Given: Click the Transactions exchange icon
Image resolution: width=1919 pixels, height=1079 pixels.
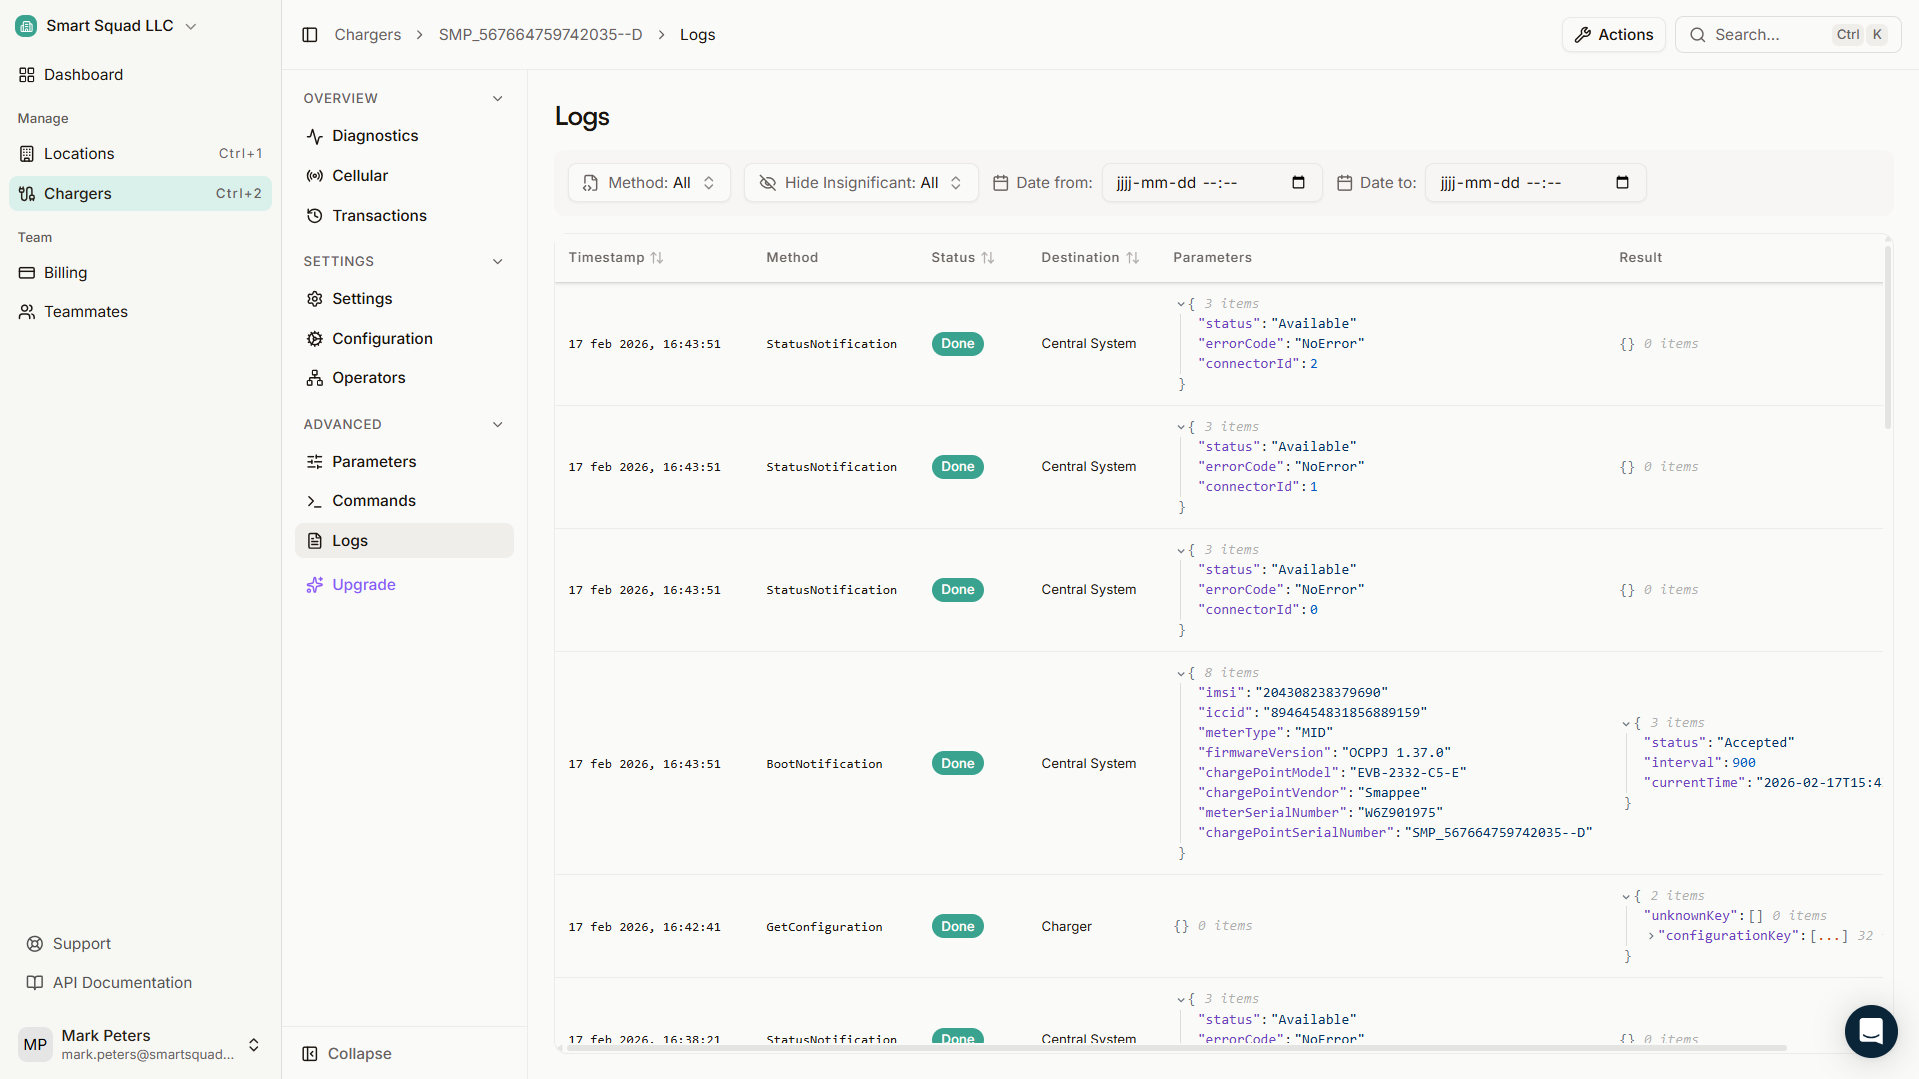Looking at the screenshot, I should tap(314, 215).
